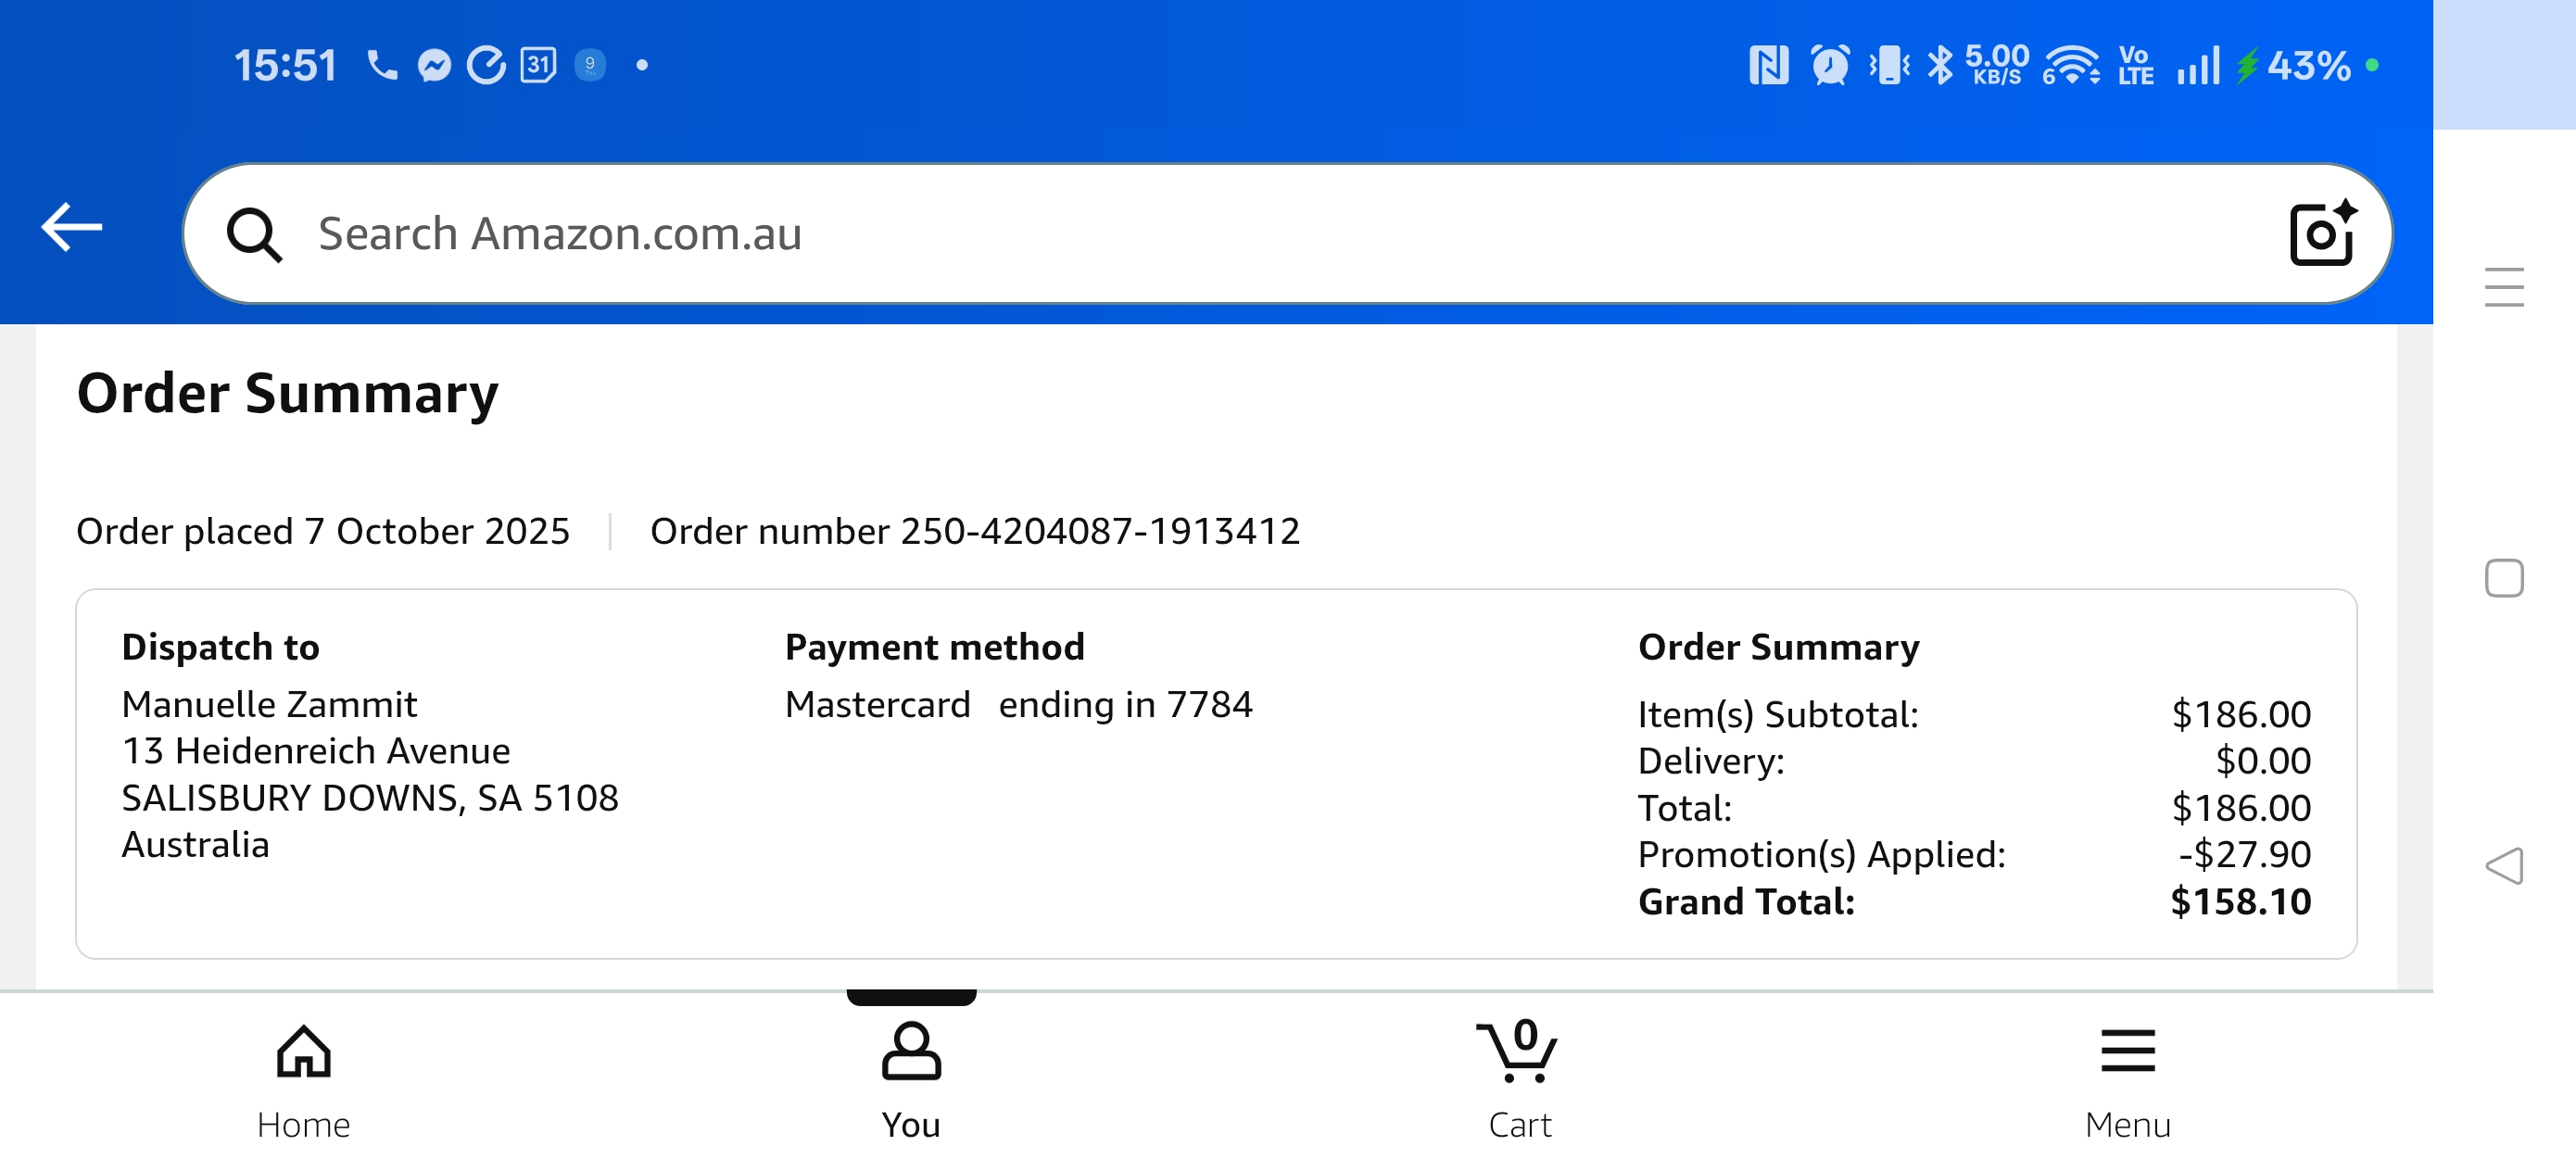
Task: Tap the search magnifier icon
Action: (254, 235)
